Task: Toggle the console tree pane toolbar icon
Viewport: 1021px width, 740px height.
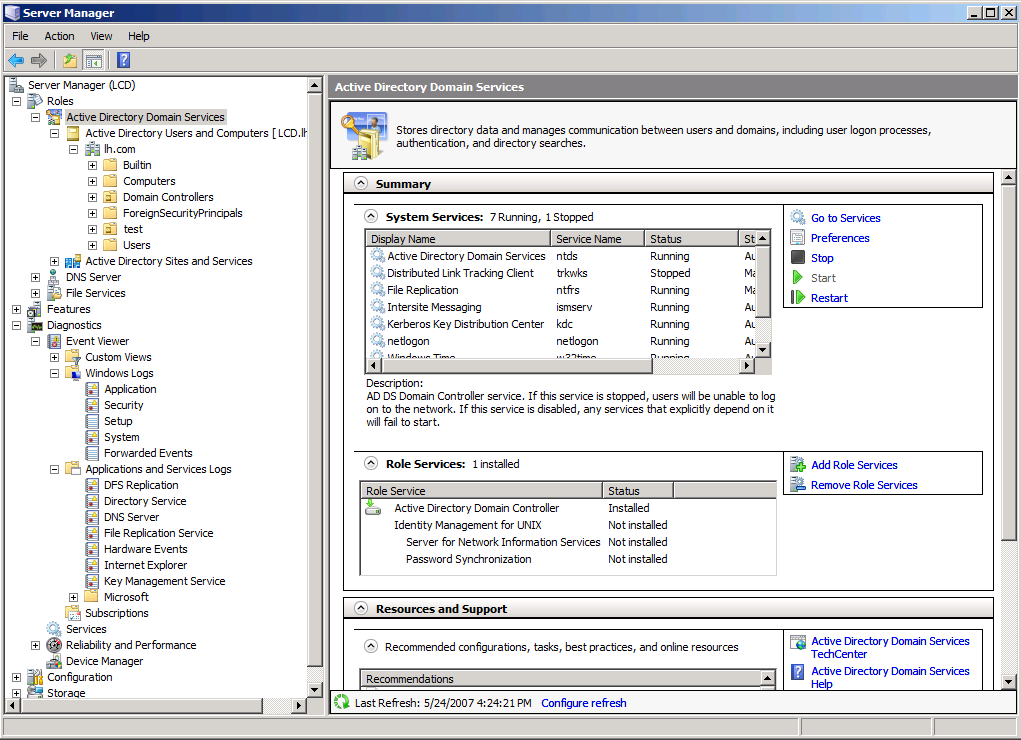Action: 94,61
